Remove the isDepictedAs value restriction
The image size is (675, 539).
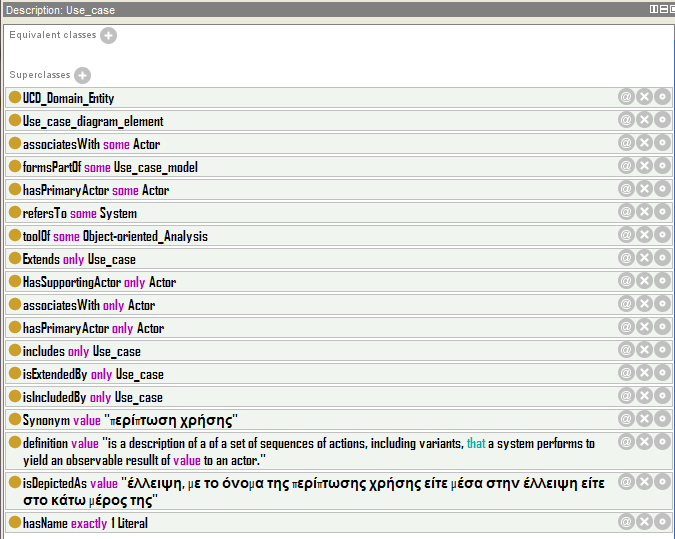pos(644,482)
